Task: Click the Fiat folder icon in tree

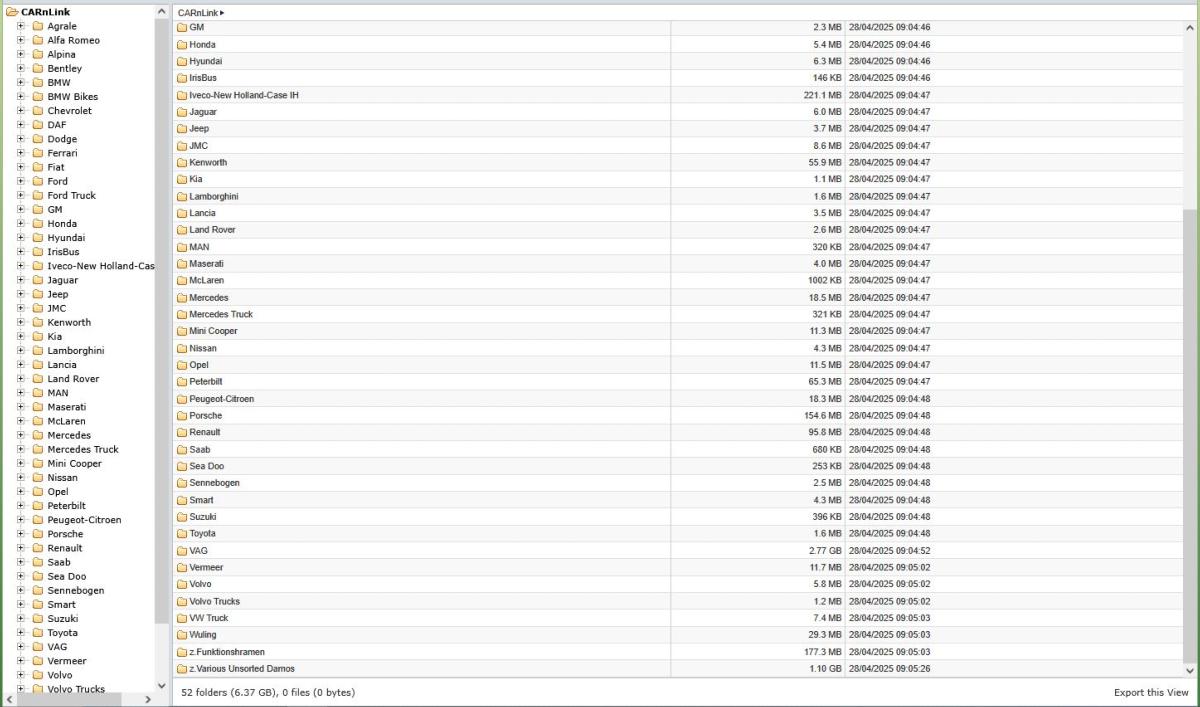Action: pyautogui.click(x=38, y=167)
